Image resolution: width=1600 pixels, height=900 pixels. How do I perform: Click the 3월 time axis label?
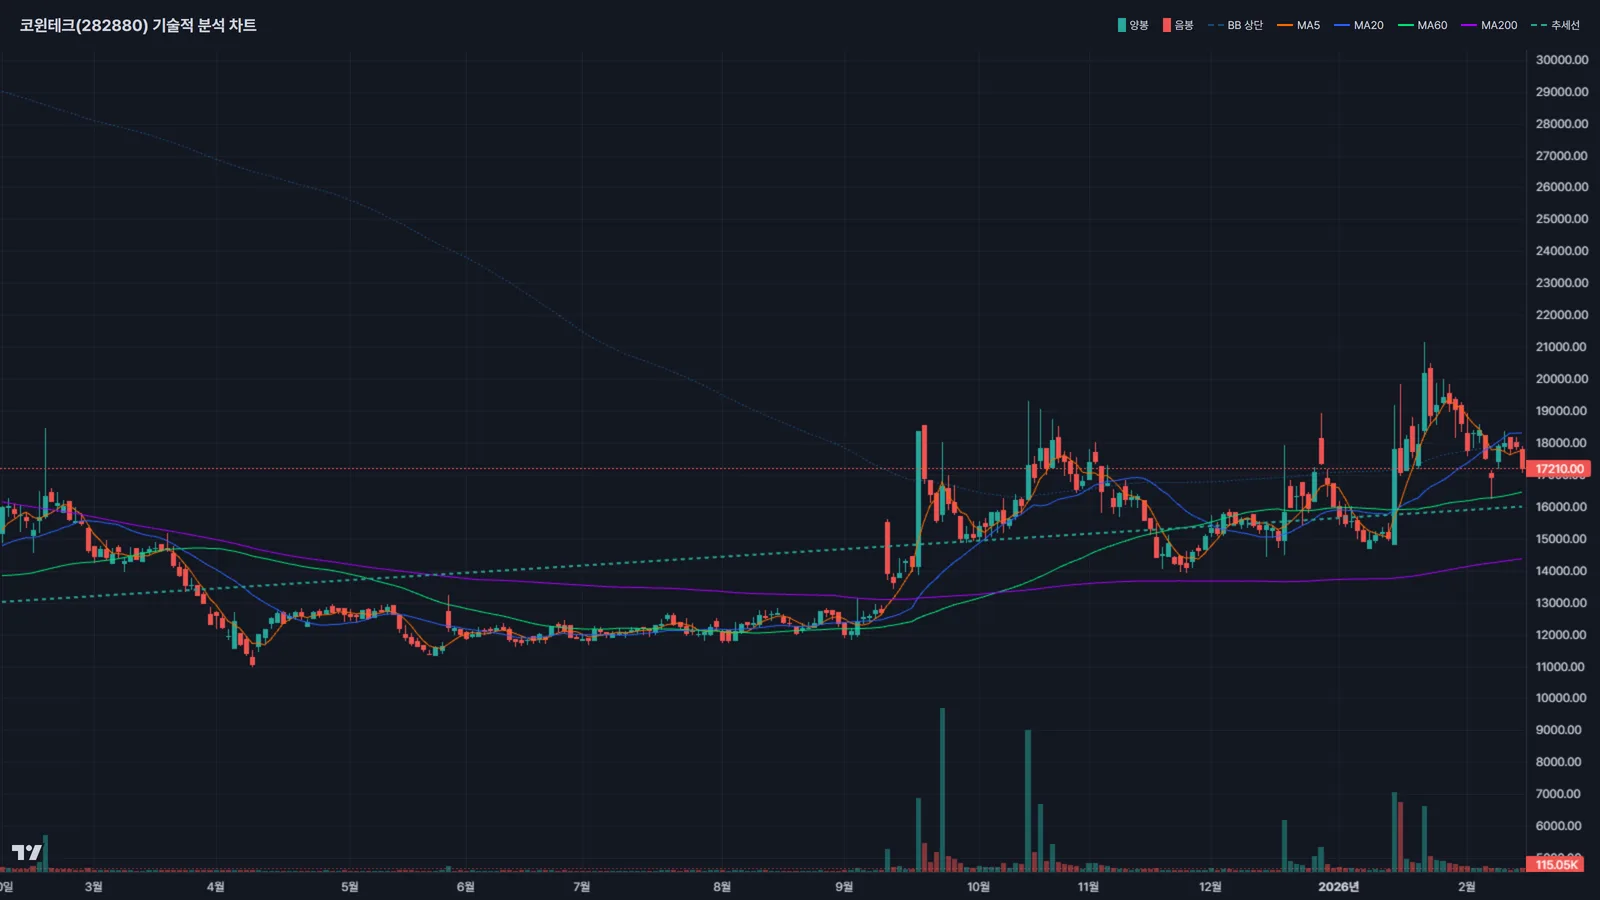(93, 887)
